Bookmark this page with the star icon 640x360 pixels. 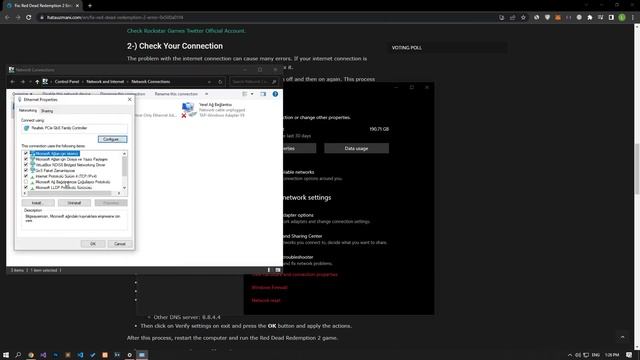[523, 18]
